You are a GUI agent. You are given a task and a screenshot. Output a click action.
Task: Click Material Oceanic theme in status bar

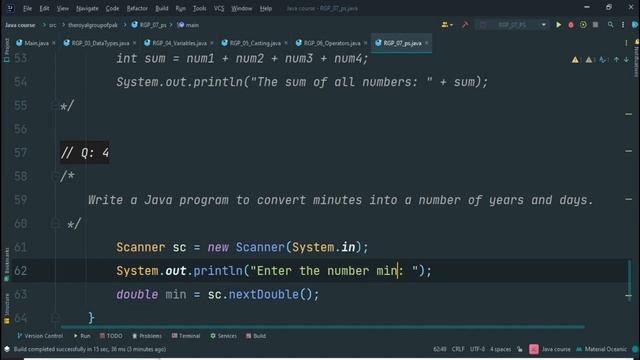pyautogui.click(x=602, y=349)
